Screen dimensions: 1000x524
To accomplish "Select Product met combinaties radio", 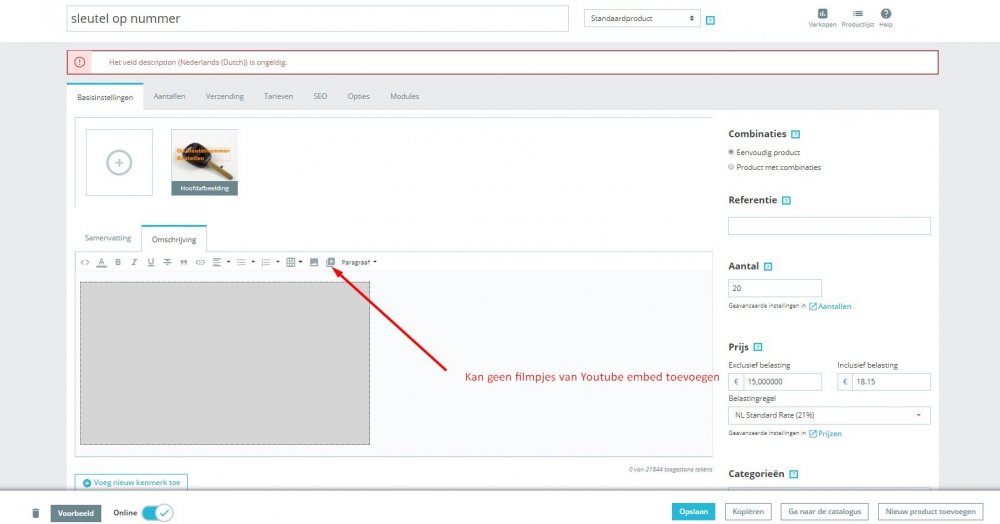I will [x=731, y=167].
